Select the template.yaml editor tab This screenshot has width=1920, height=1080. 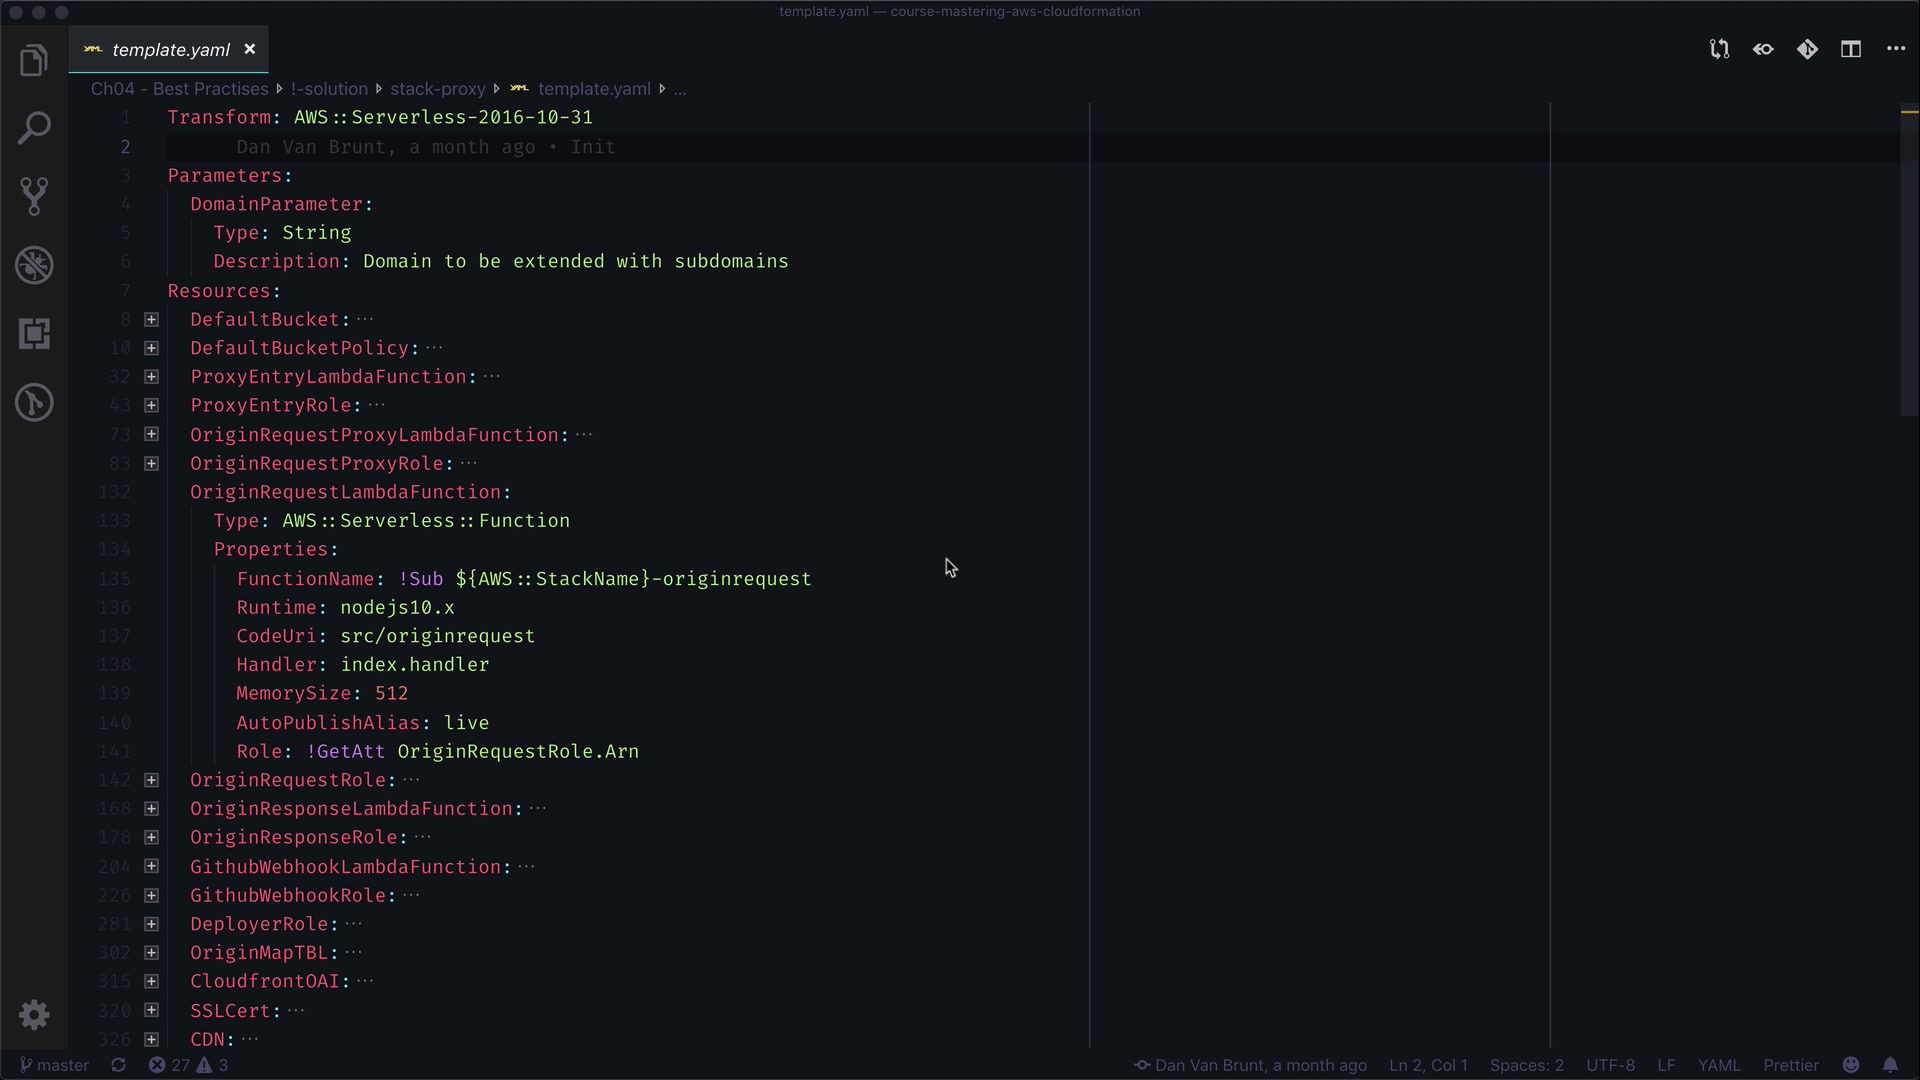170,50
